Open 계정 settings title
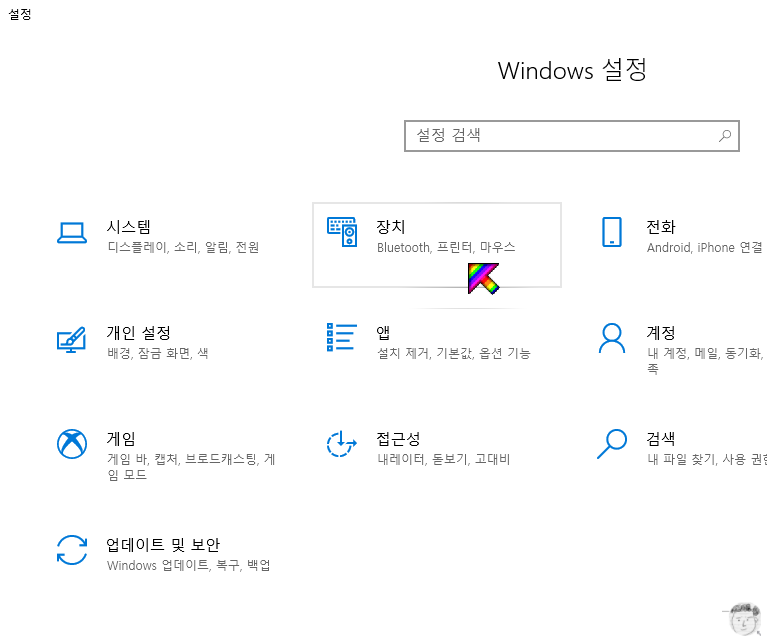Viewport: 767px width, 639px height. (660, 333)
